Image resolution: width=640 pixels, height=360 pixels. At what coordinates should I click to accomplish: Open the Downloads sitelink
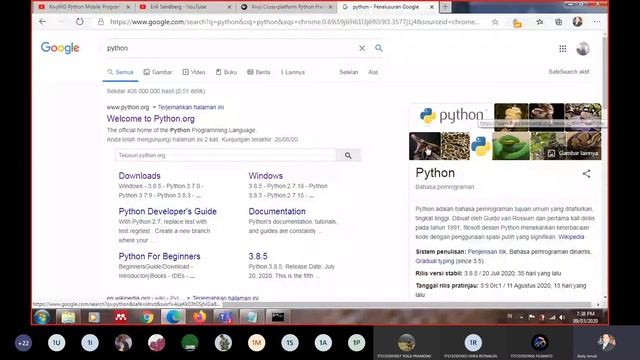[x=139, y=176]
